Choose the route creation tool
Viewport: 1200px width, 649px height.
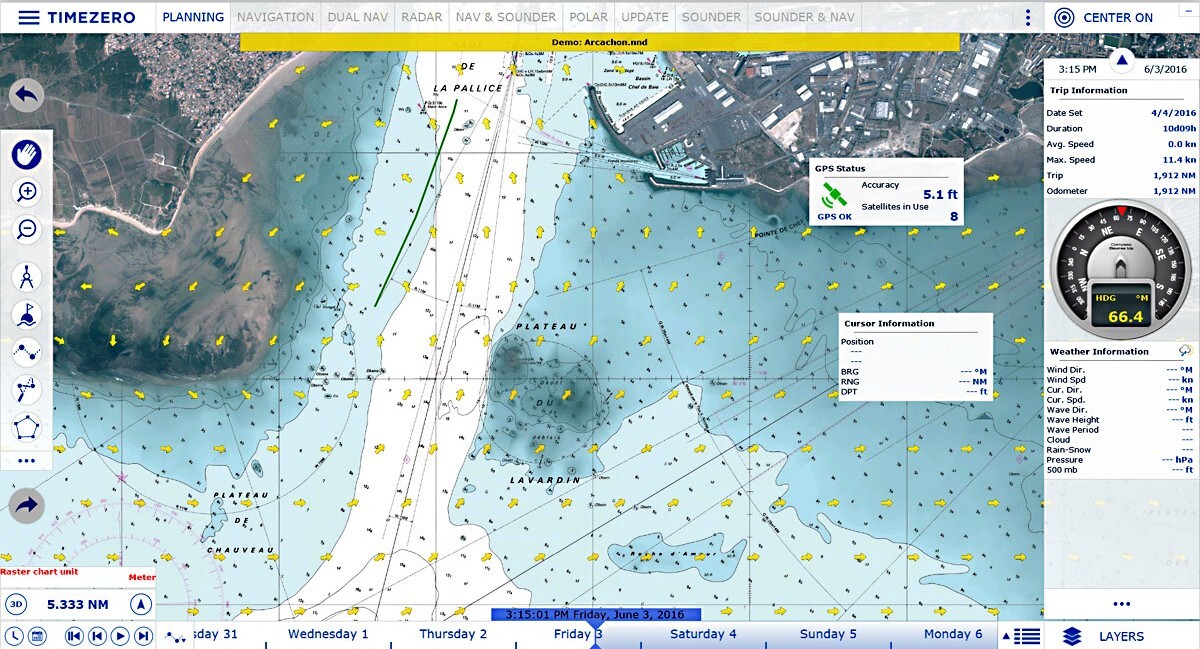(x=27, y=352)
